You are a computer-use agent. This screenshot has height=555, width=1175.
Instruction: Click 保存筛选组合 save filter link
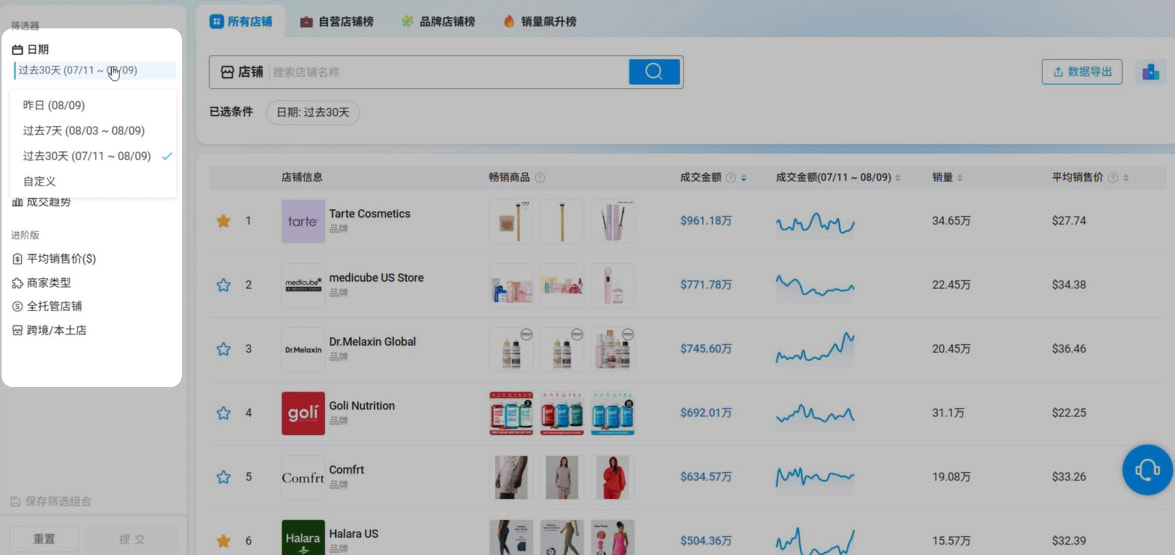click(x=52, y=501)
